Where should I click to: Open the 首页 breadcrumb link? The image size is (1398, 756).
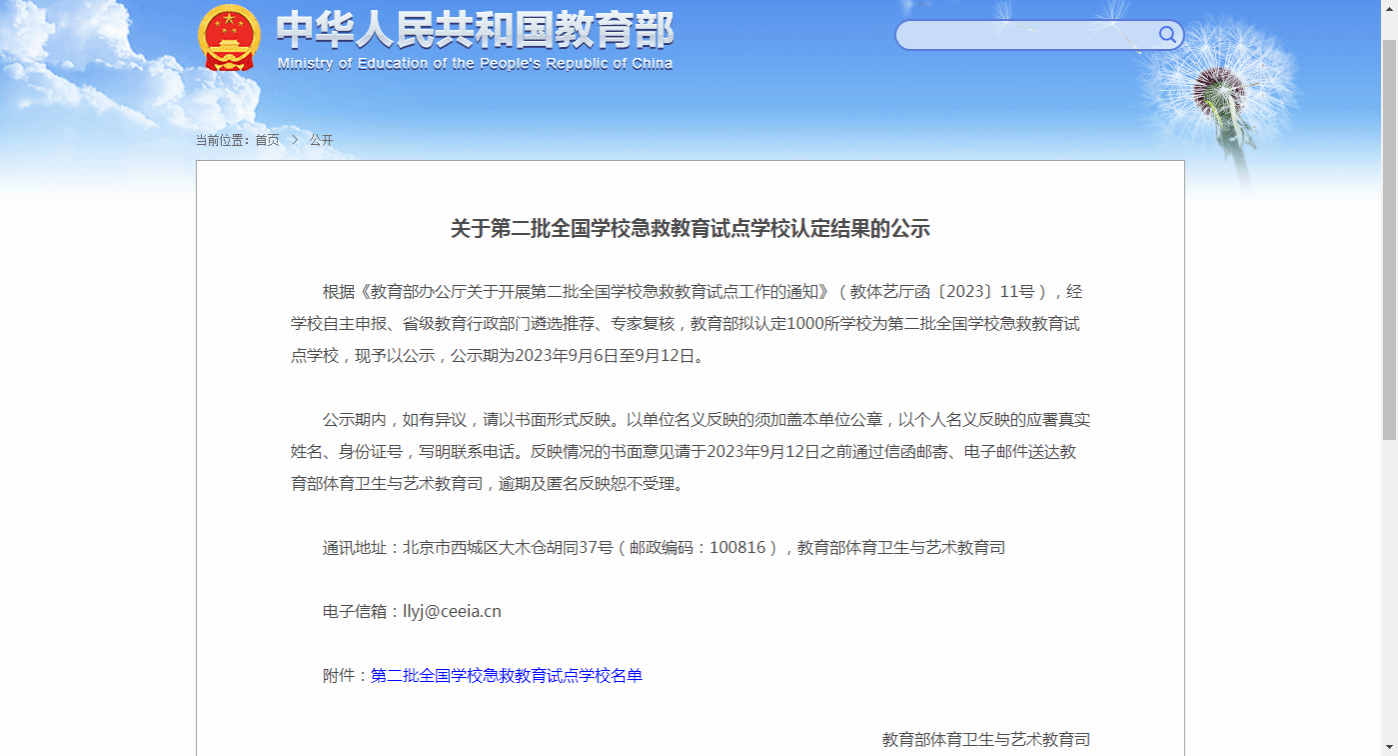pos(267,140)
